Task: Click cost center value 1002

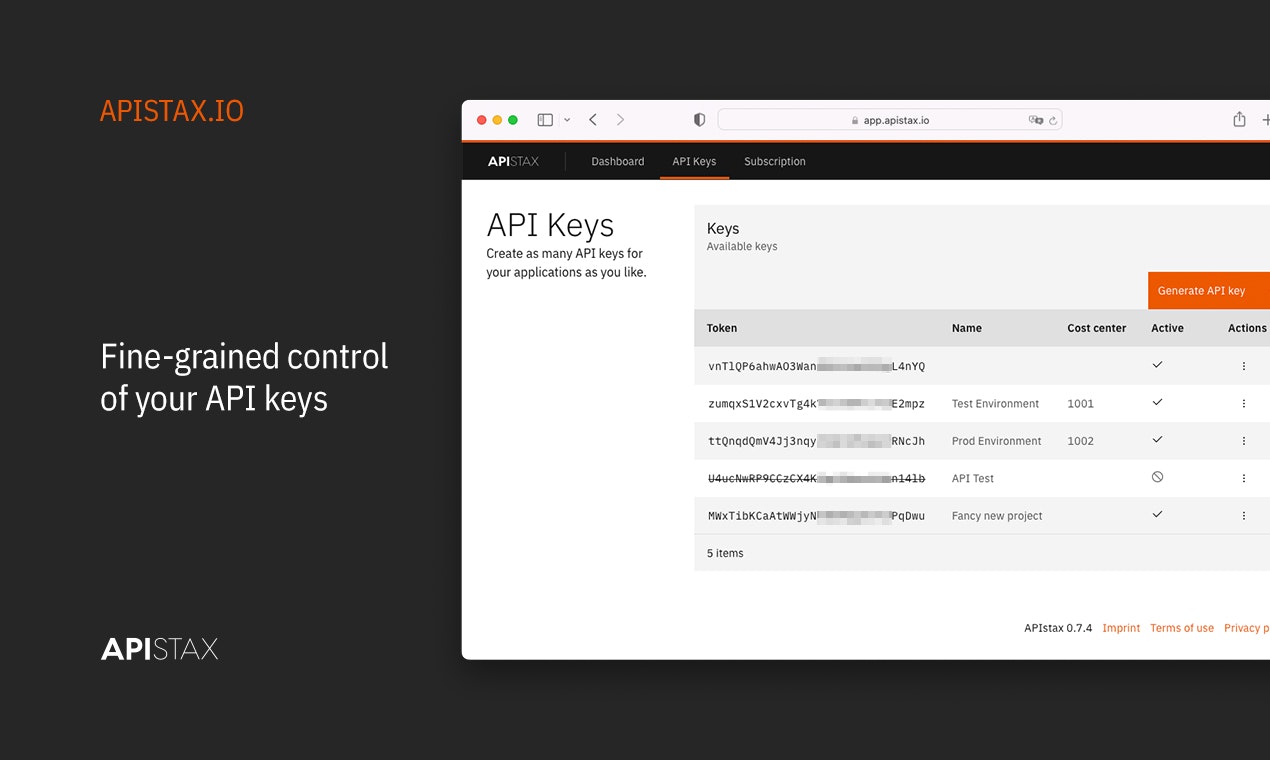Action: coord(1080,441)
